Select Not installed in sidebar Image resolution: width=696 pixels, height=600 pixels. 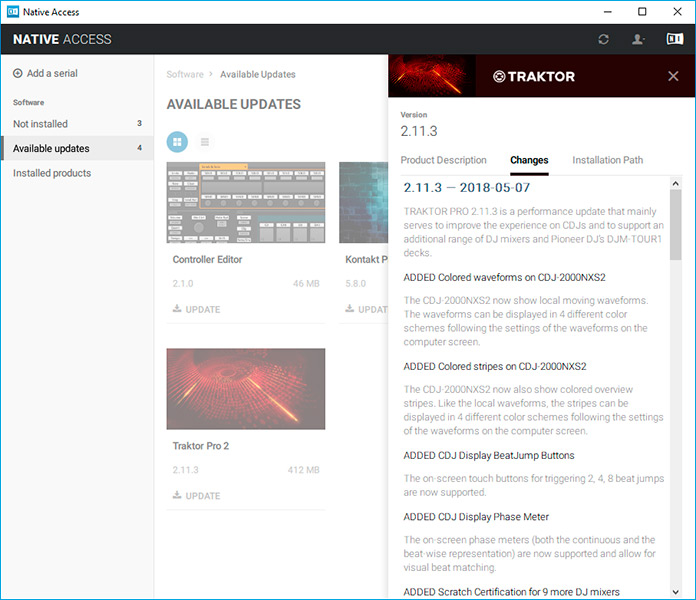tap(77, 124)
